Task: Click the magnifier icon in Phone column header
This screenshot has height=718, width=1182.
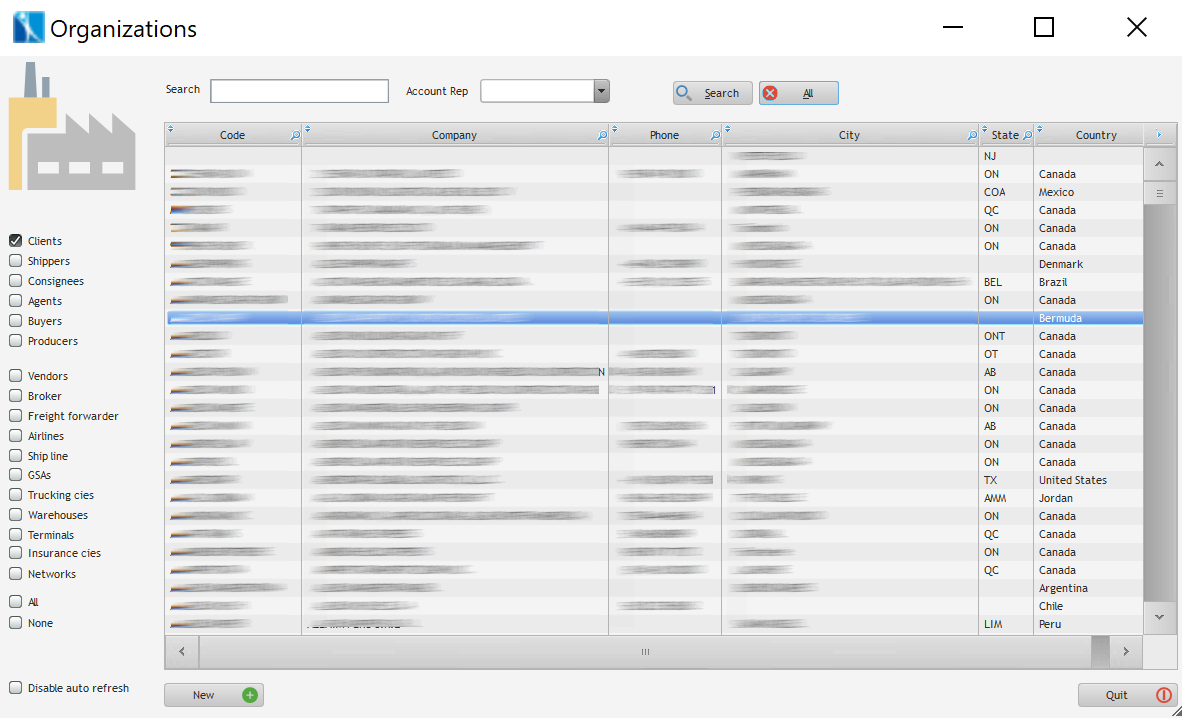Action: coord(715,136)
